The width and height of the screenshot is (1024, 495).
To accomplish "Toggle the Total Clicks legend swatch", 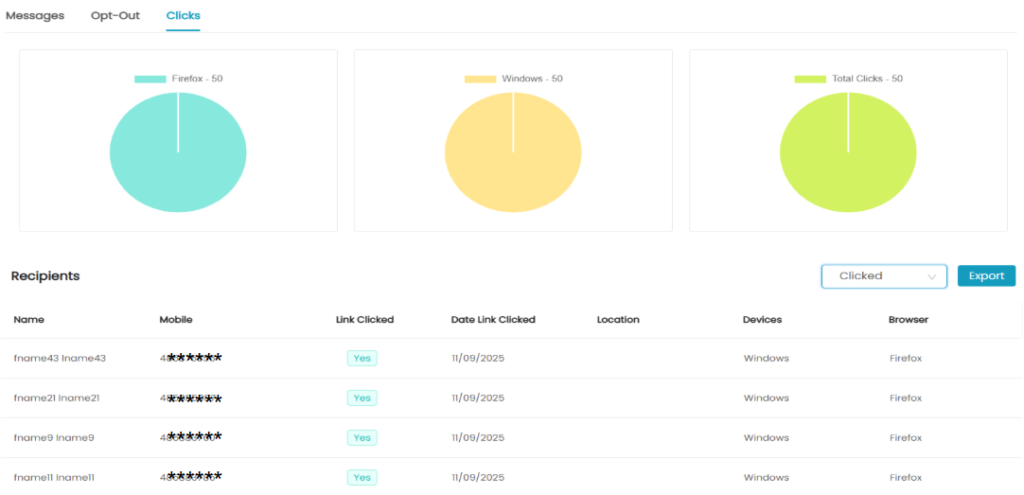I will (x=810, y=79).
